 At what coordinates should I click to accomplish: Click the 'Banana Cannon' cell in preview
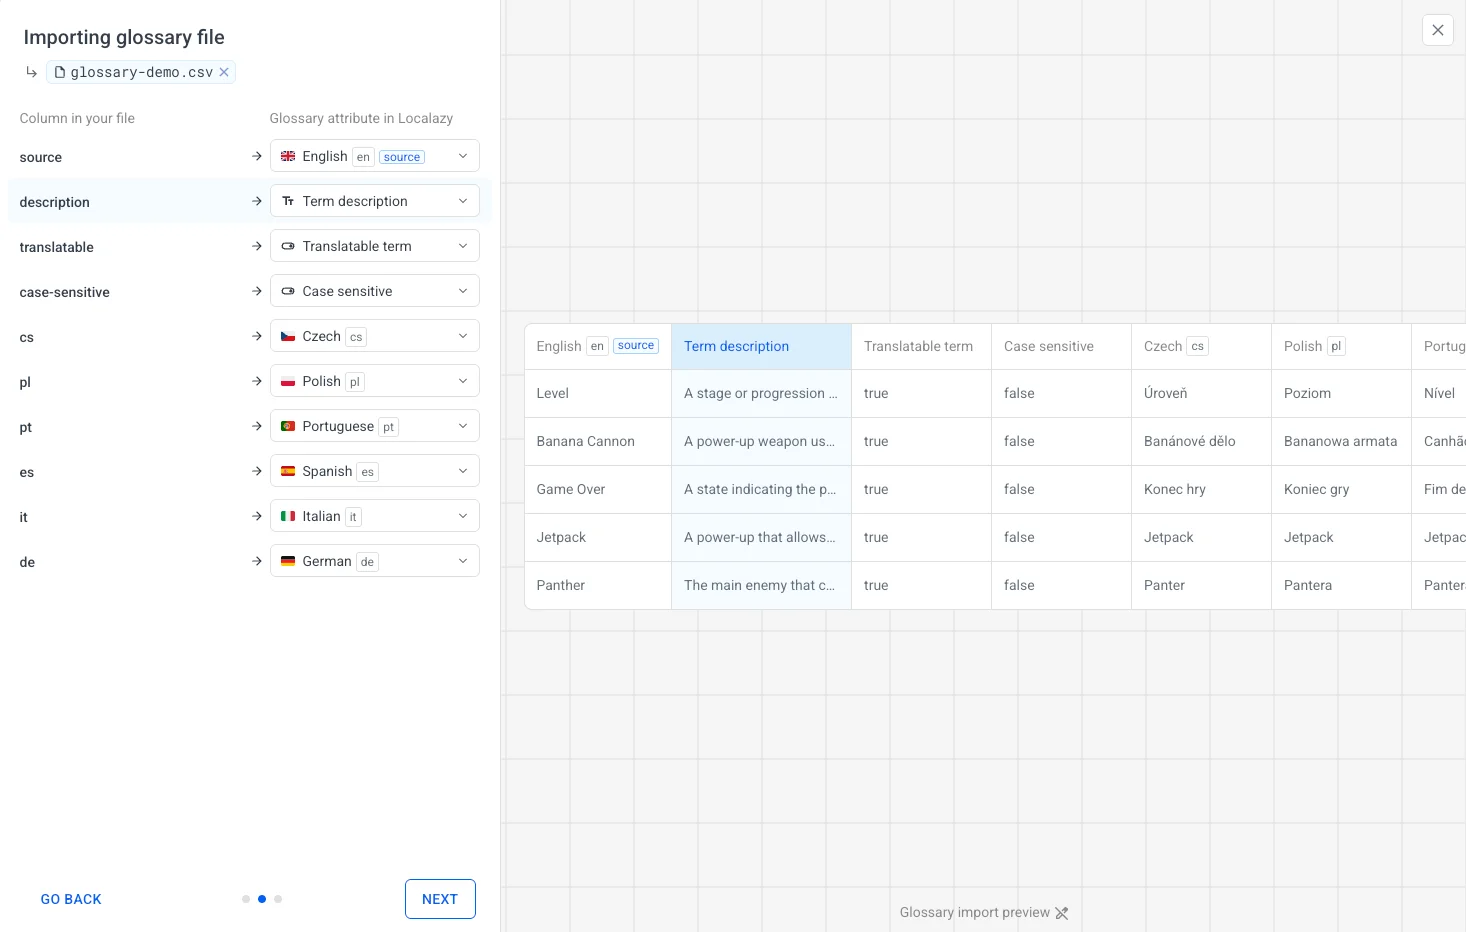[x=598, y=441]
